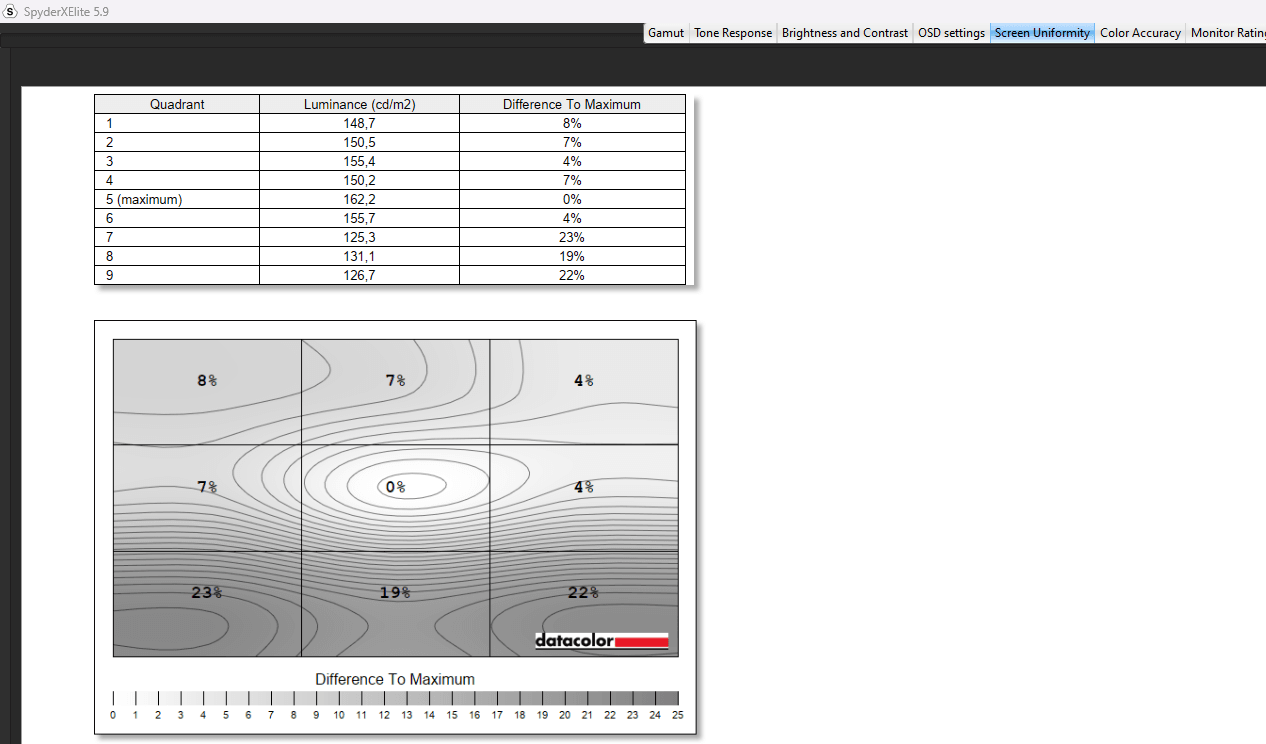The image size is (1266, 744).
Task: Open the Monitor Rating tab
Action: point(1227,33)
